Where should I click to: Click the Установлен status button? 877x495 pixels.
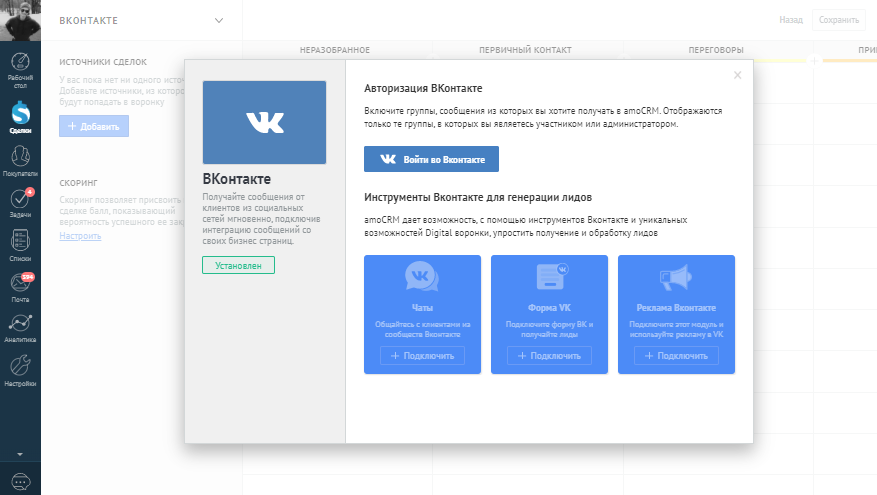(x=238, y=265)
